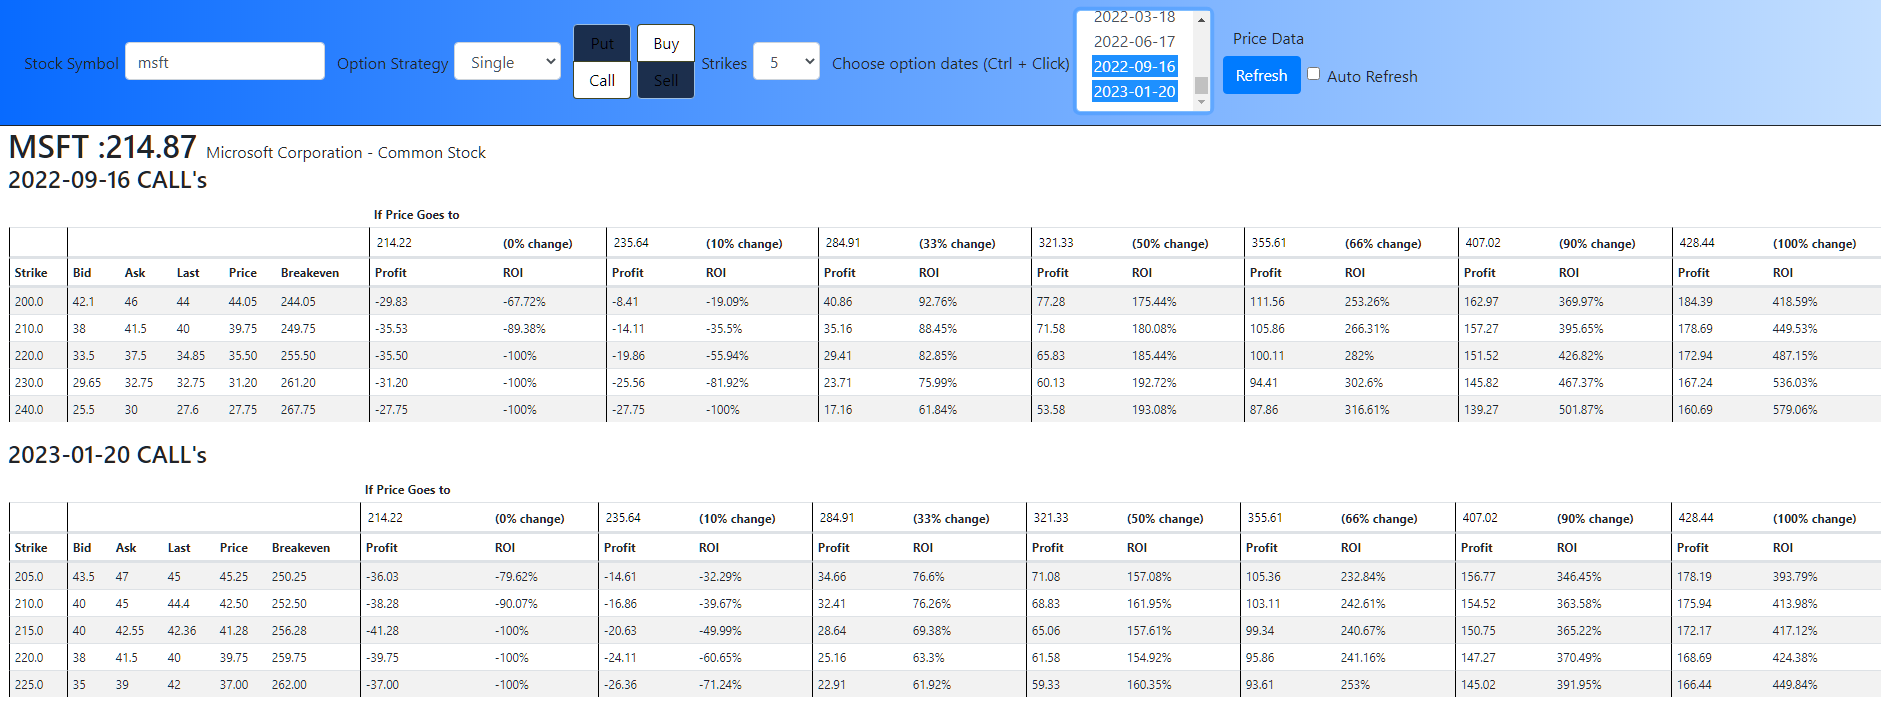The height and width of the screenshot is (719, 1881).
Task: Click the date list scroll down arrow
Action: tap(1201, 102)
